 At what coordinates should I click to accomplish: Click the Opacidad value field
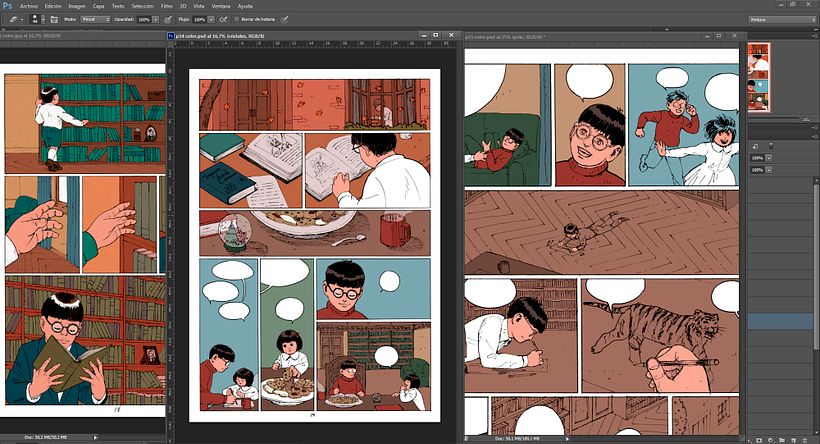click(144, 19)
